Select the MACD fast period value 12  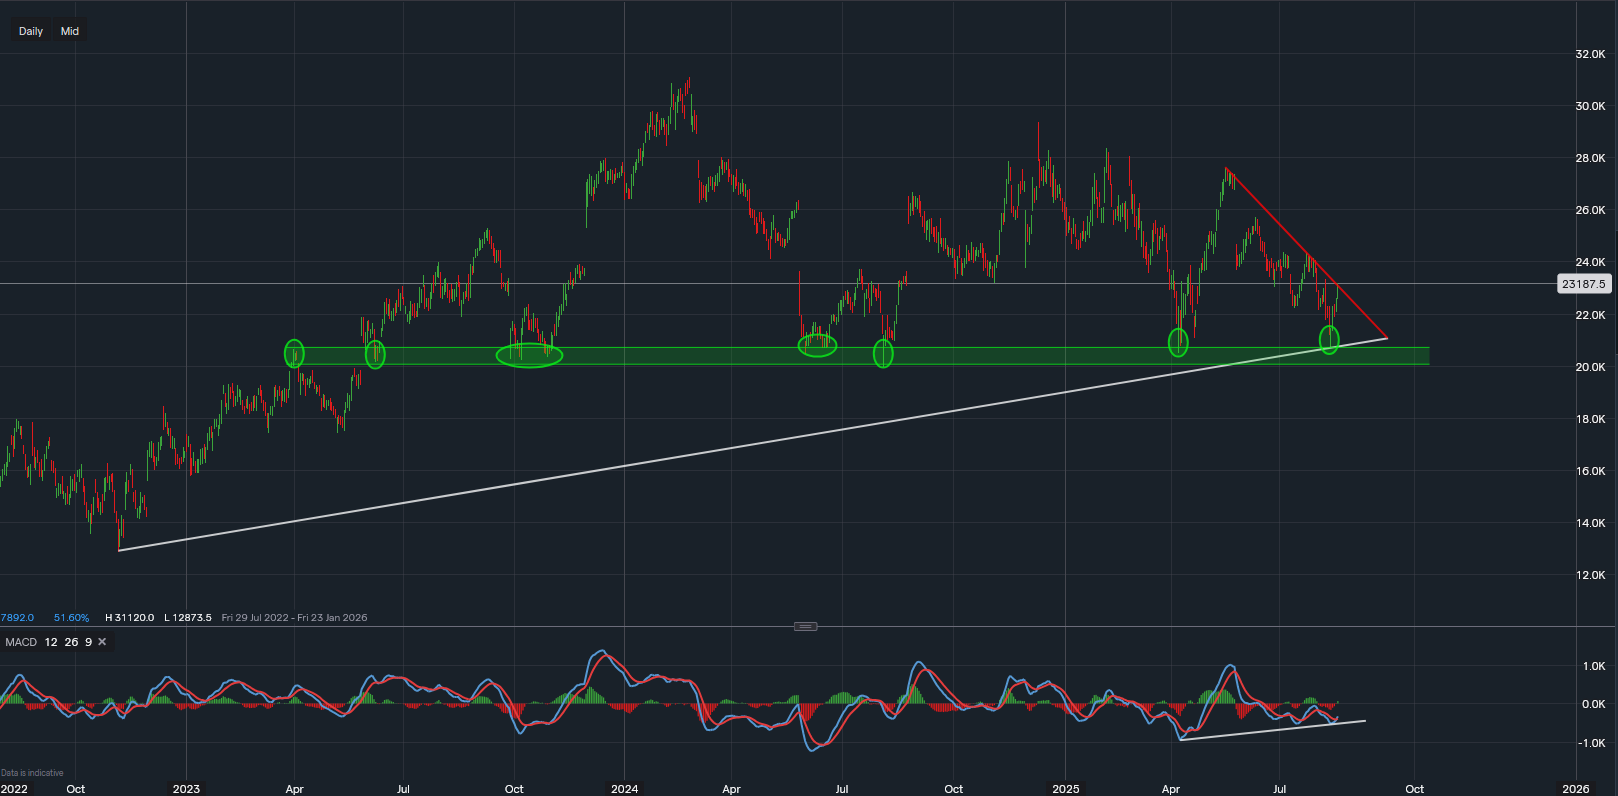pos(51,642)
